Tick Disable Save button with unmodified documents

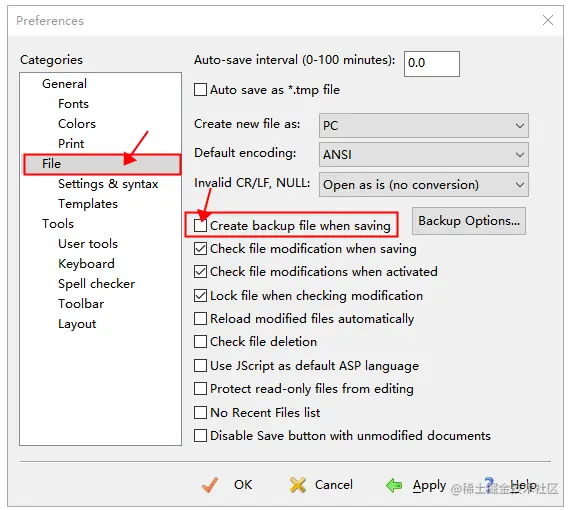point(200,435)
